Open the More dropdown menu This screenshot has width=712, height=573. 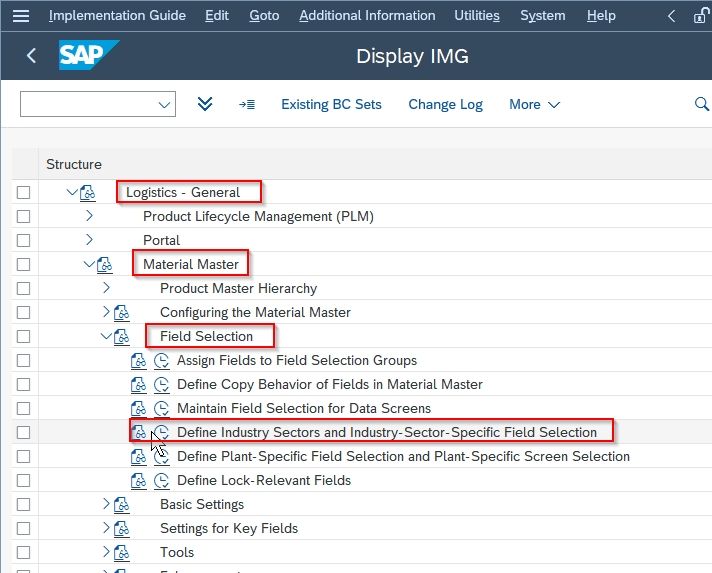tap(534, 104)
